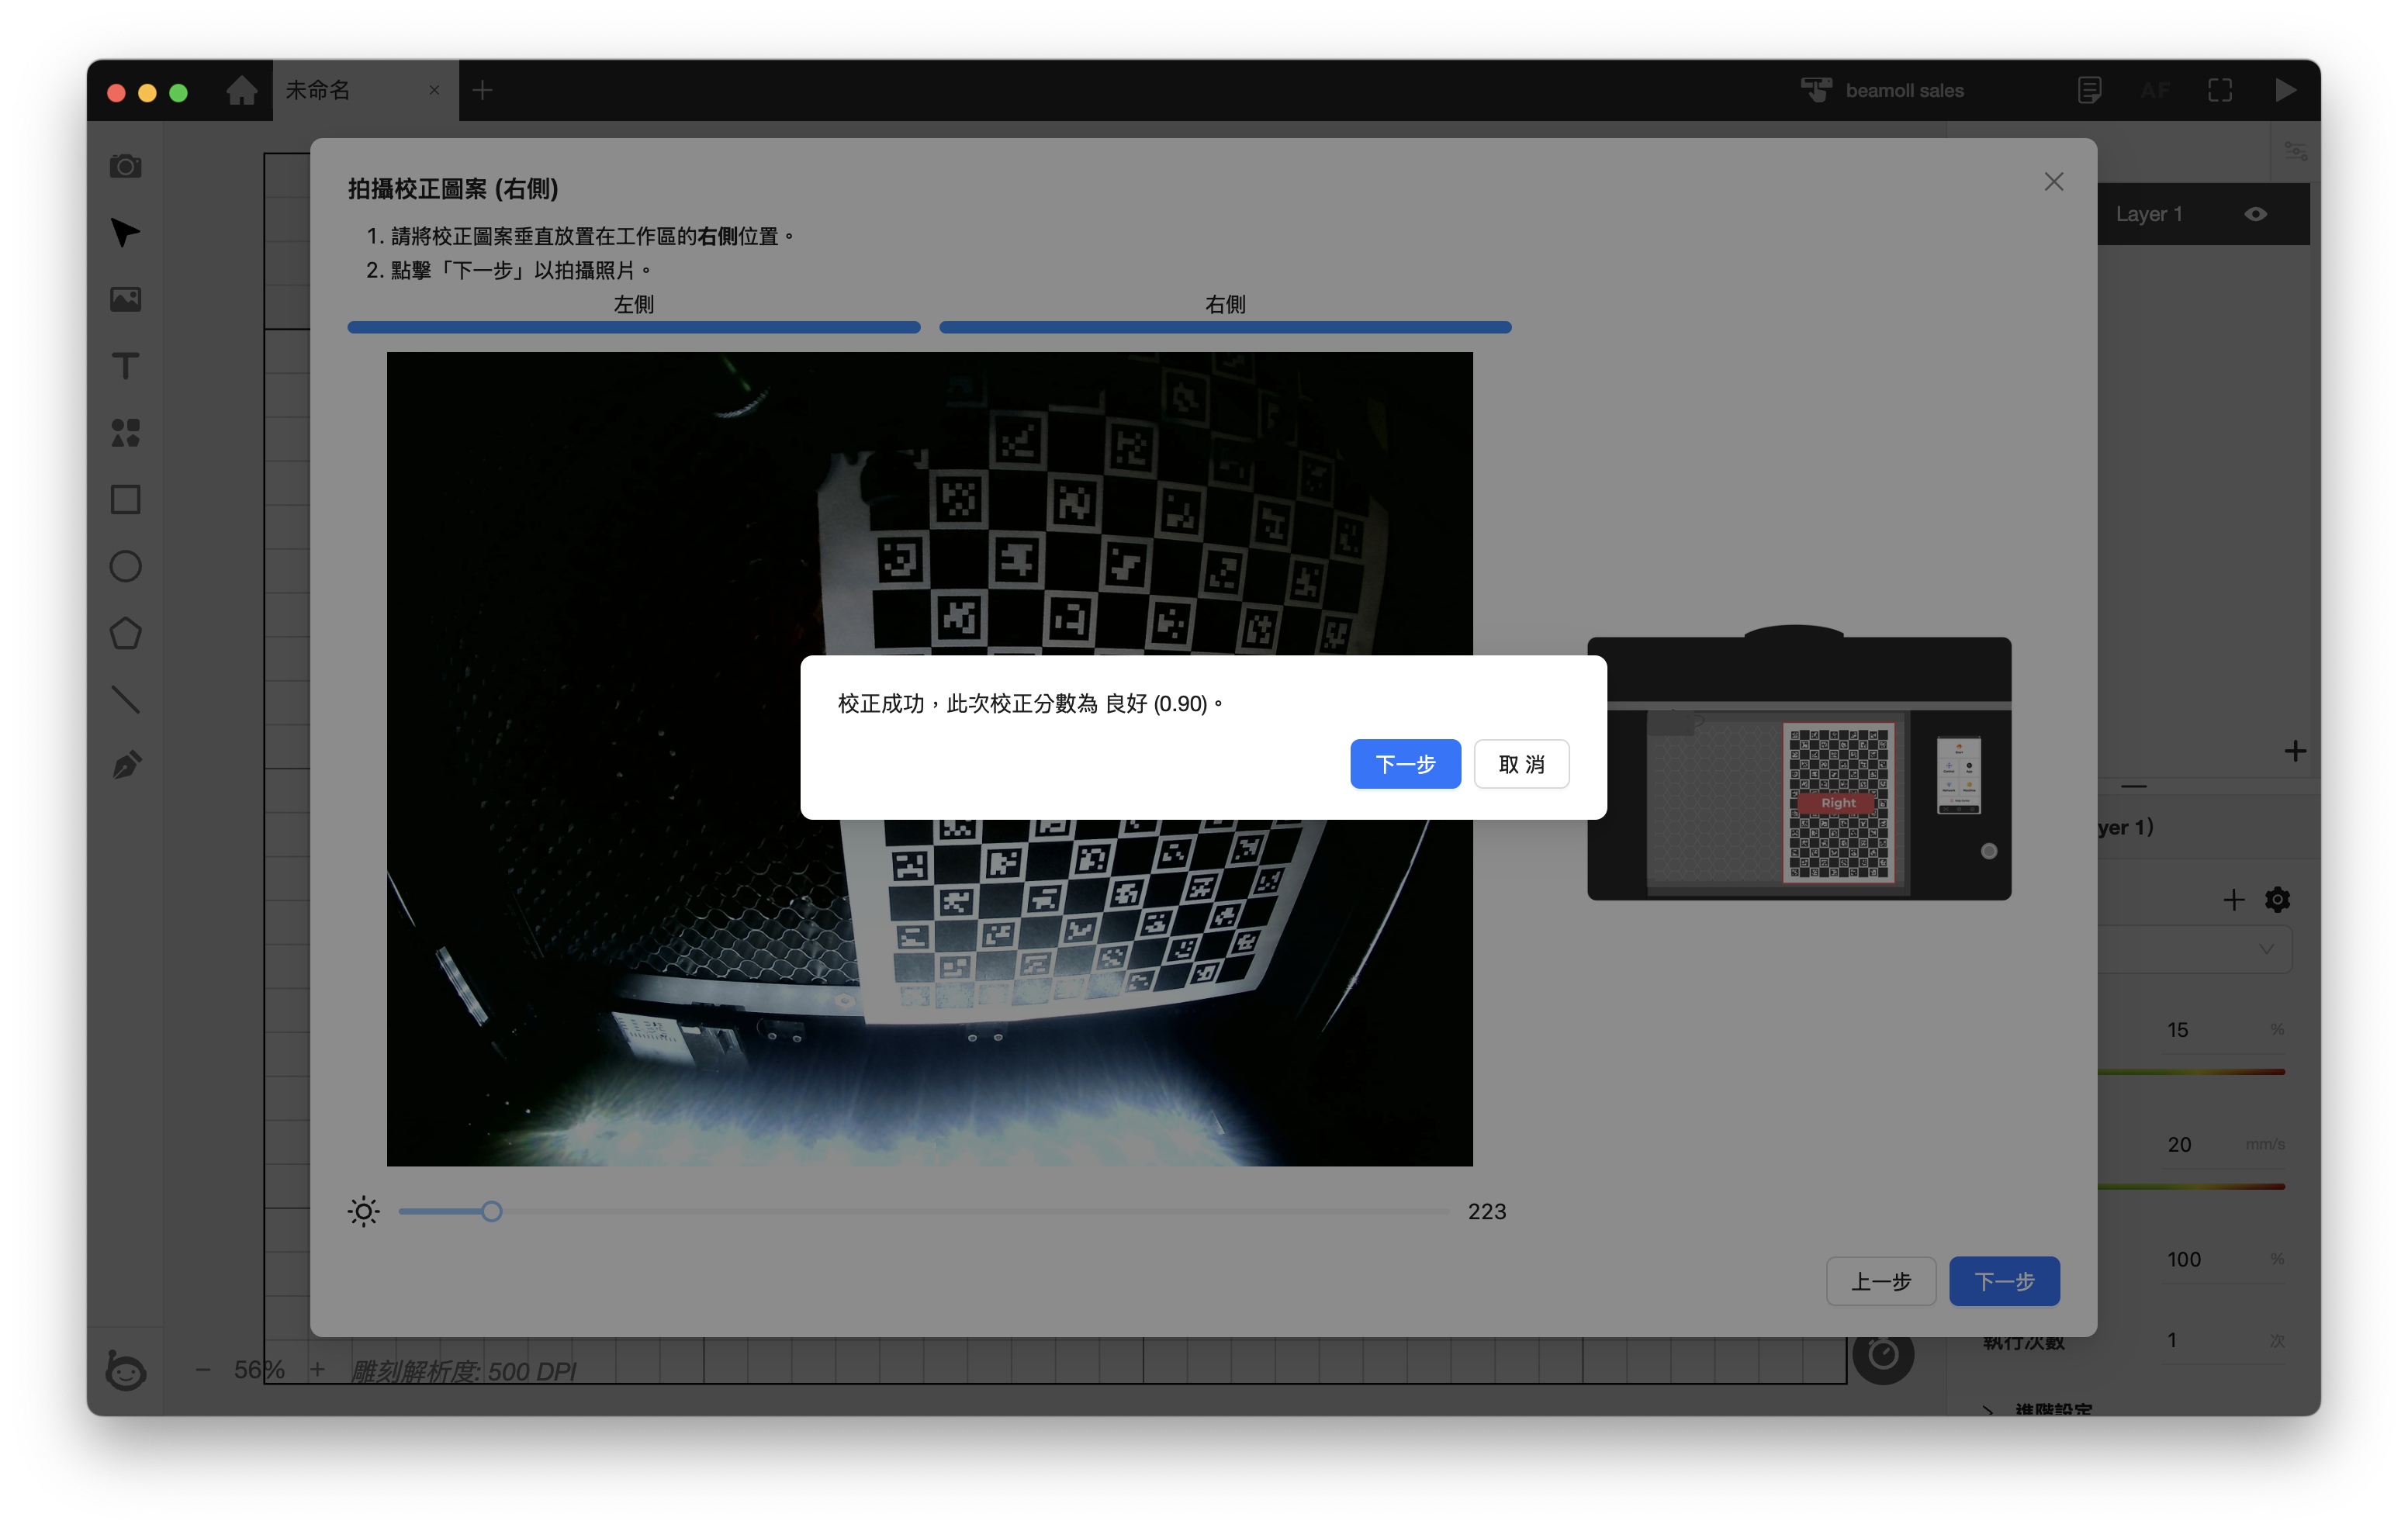
Task: Open the preset dropdown in layer settings
Action: [2195, 949]
